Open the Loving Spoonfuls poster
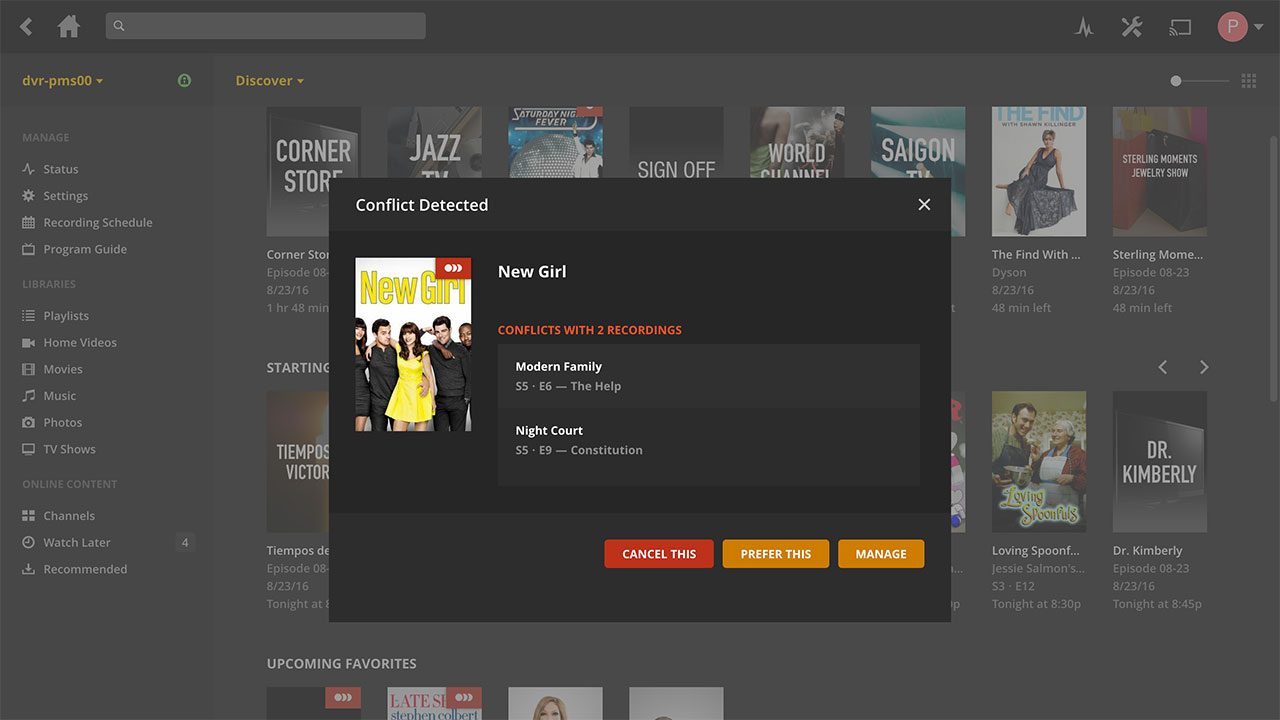1280x720 pixels. (x=1039, y=461)
